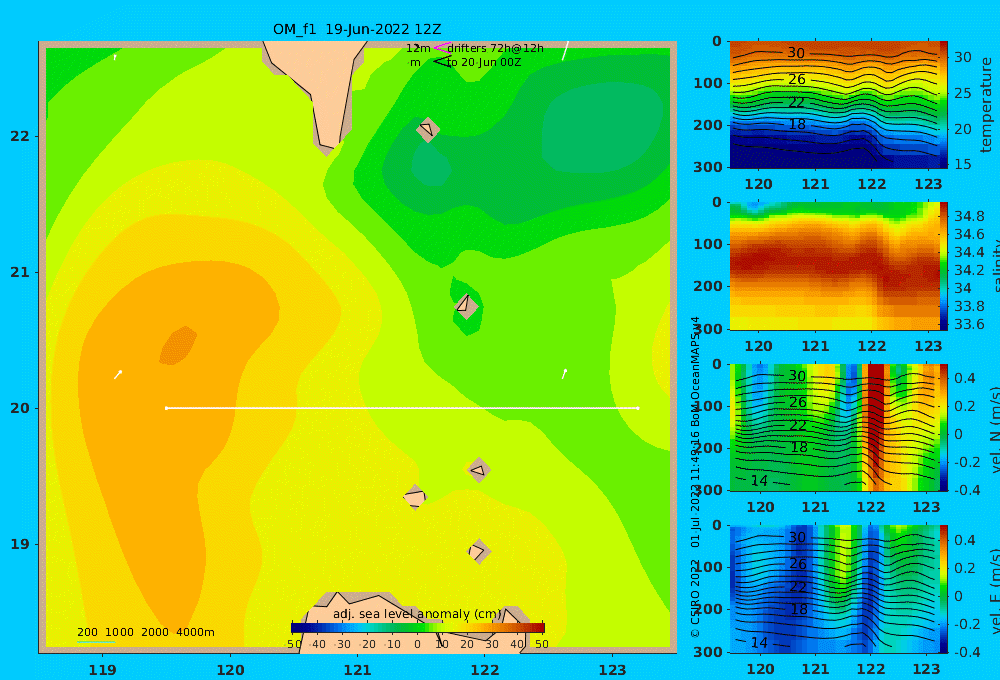The height and width of the screenshot is (680, 1000).
Task: Click latitude tick label 22 on the main map
Action: [x=20, y=136]
